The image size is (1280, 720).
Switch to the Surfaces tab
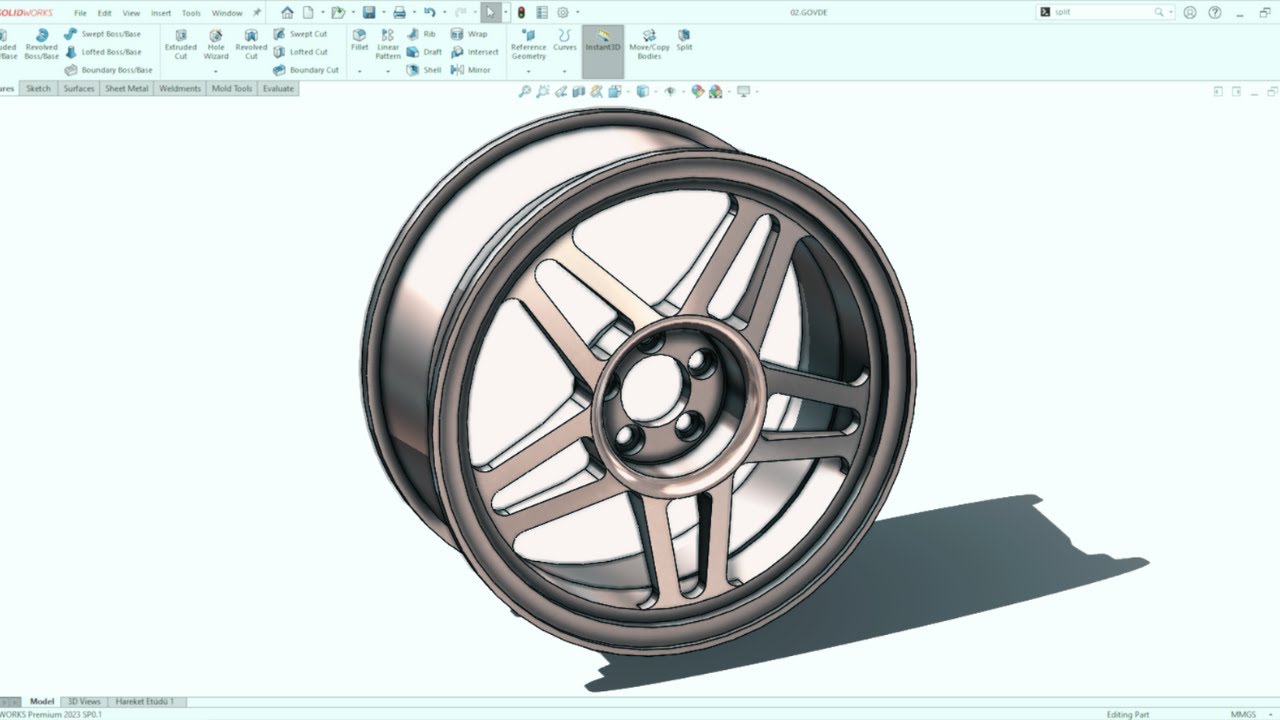78,89
